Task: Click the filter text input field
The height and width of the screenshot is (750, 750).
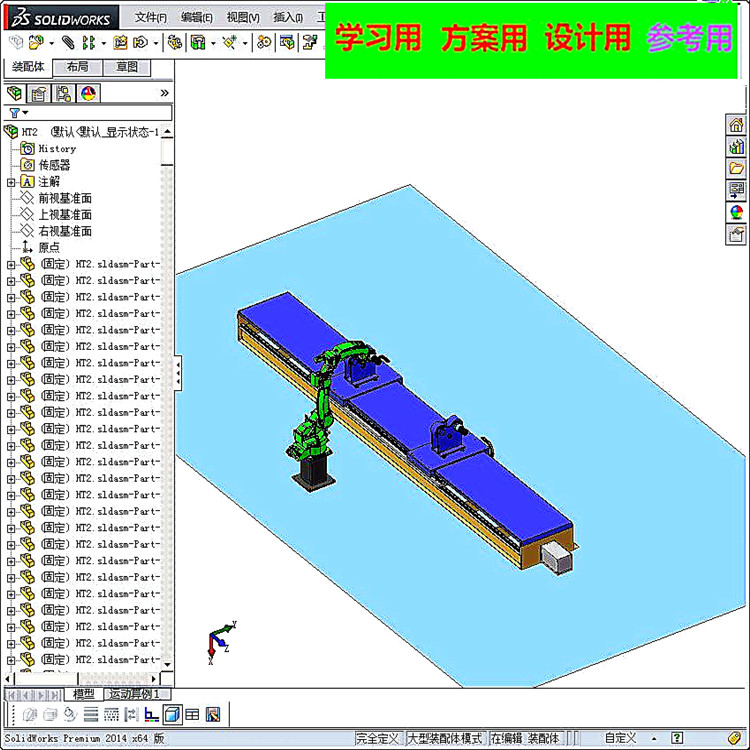Action: tap(99, 113)
